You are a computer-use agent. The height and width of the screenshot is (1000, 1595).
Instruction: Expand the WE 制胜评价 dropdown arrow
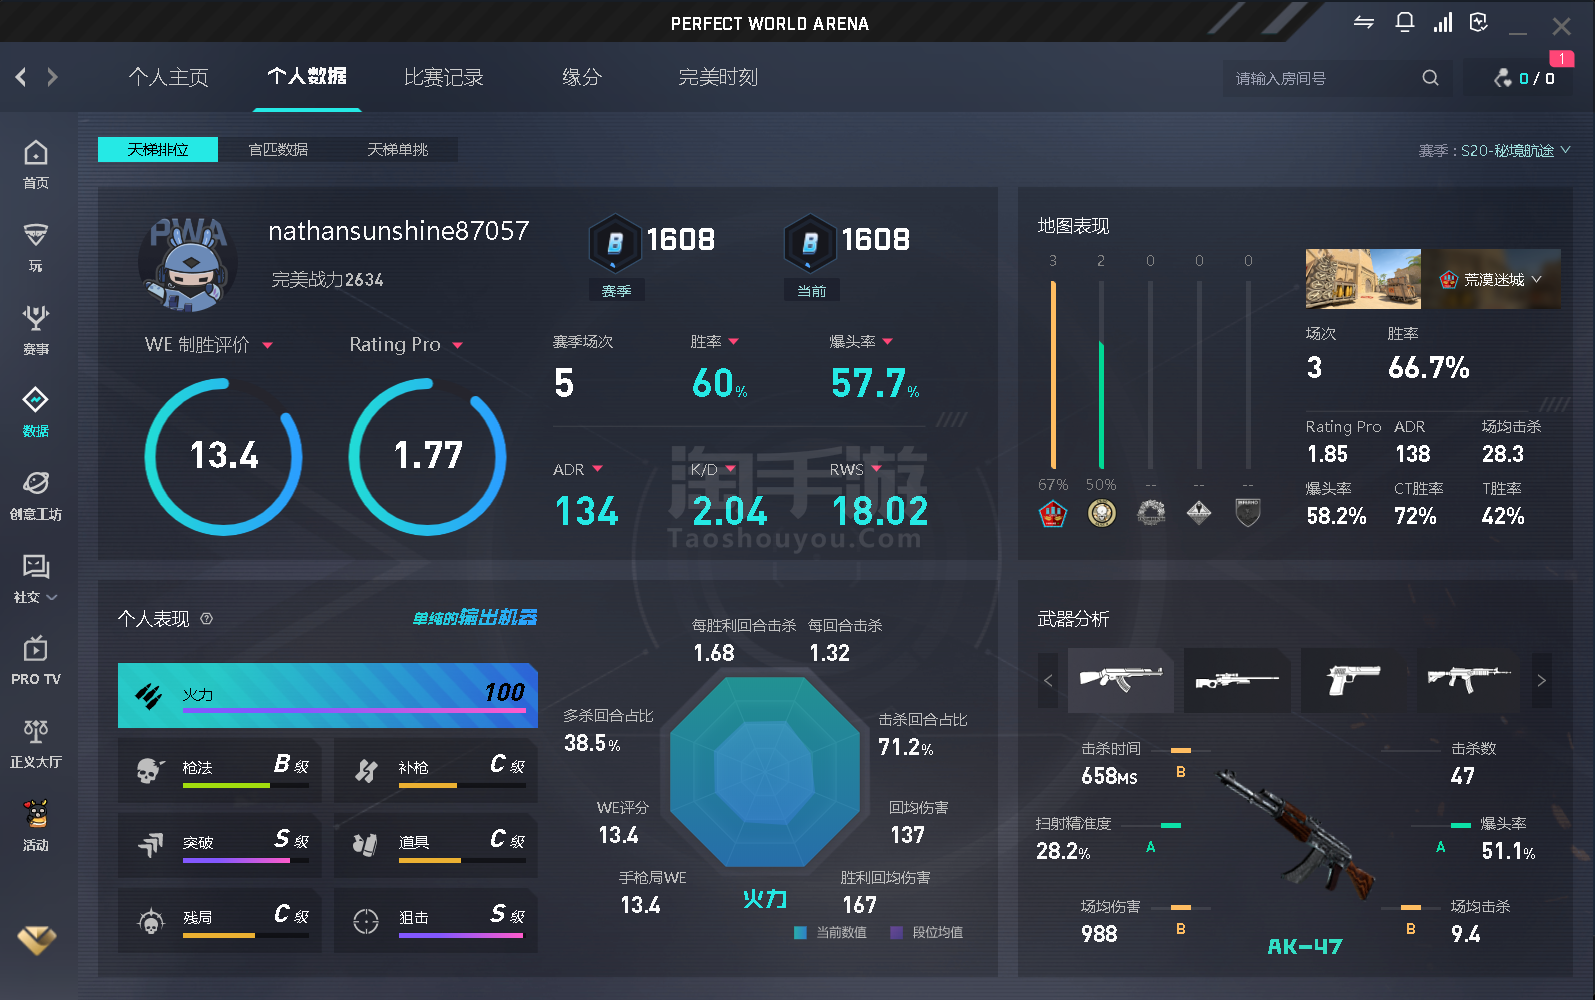[268, 346]
